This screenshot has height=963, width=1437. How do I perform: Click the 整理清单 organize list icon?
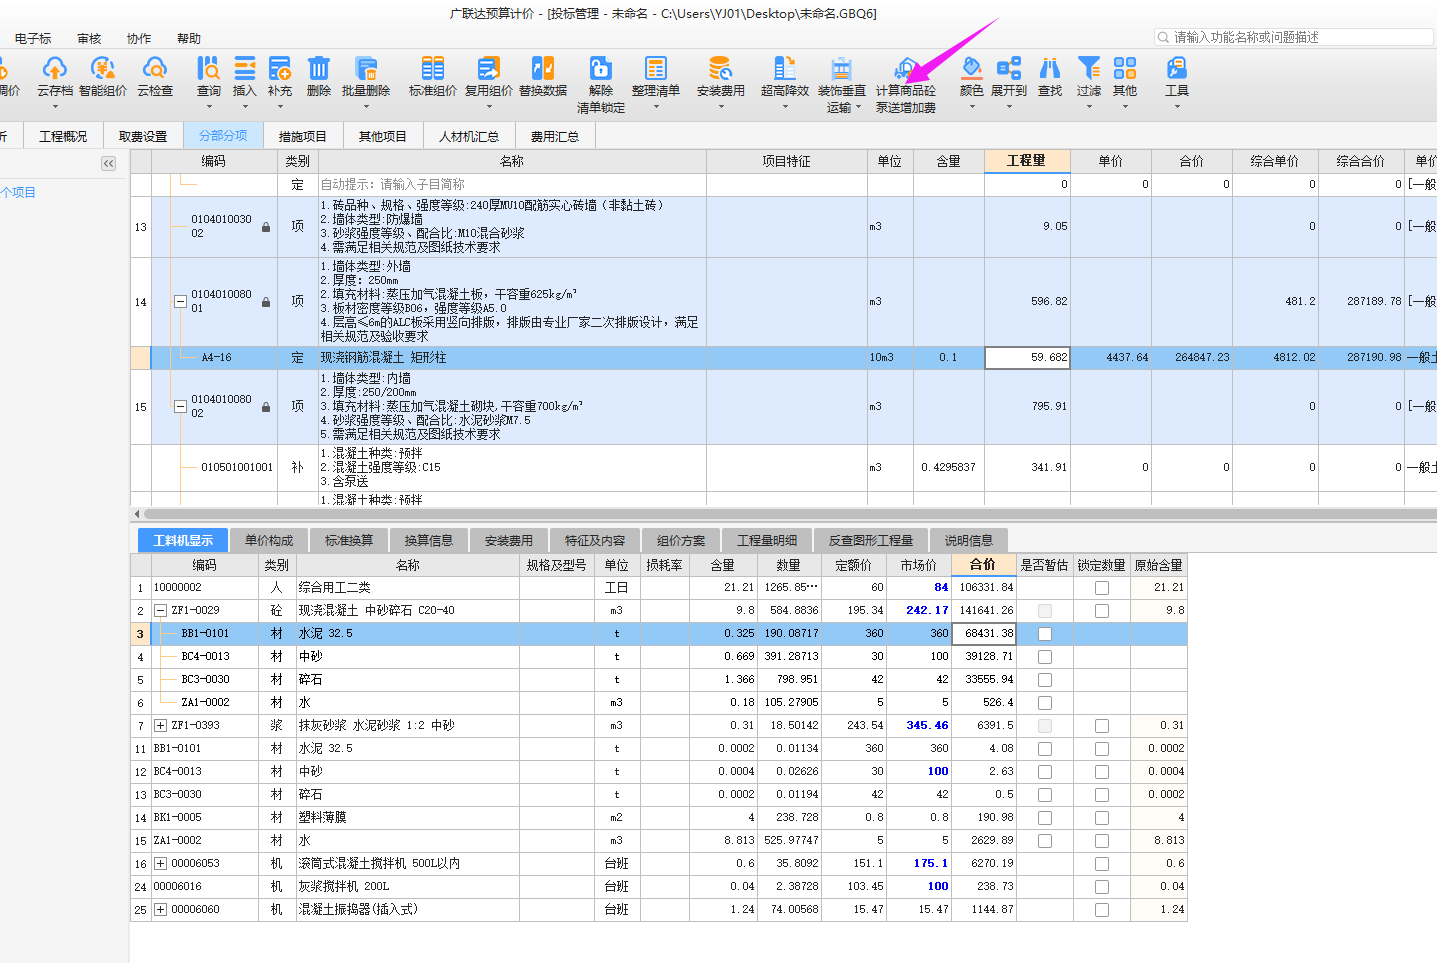pos(656,68)
